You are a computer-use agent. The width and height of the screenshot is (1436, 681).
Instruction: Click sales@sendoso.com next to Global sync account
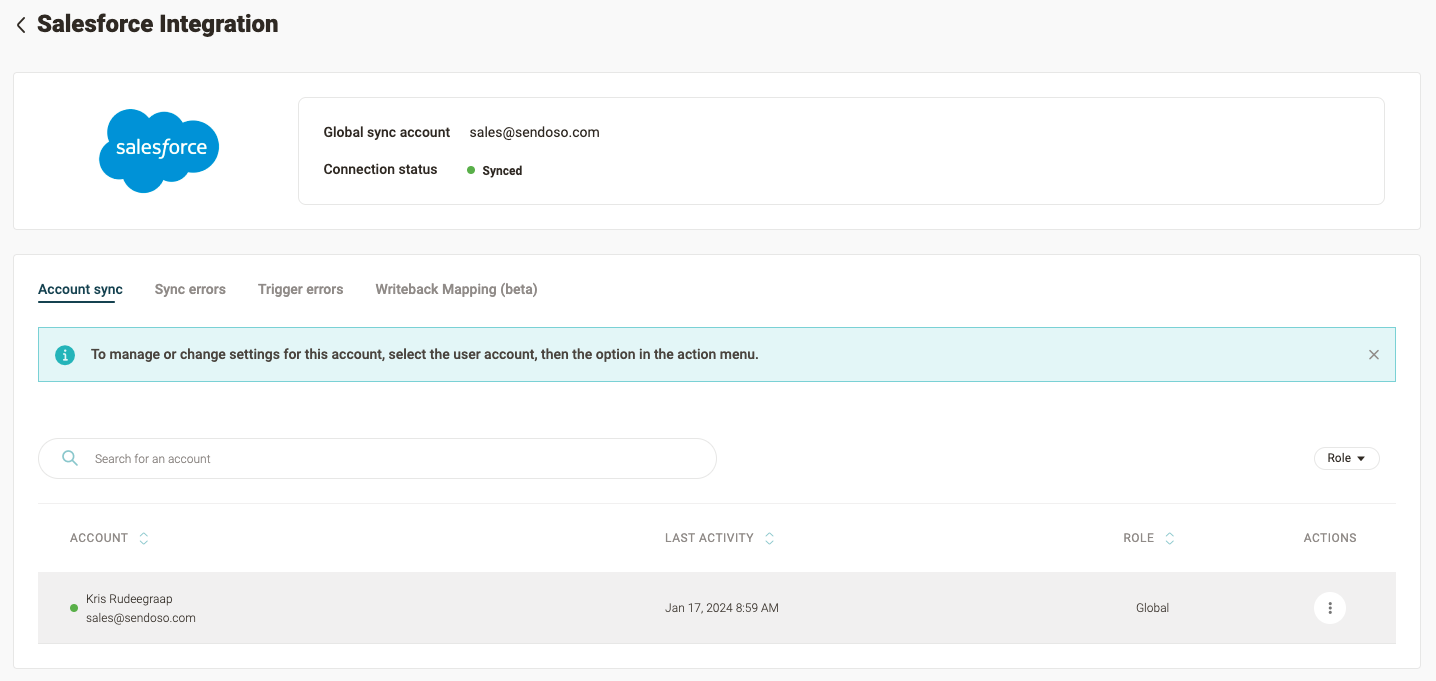coord(534,132)
